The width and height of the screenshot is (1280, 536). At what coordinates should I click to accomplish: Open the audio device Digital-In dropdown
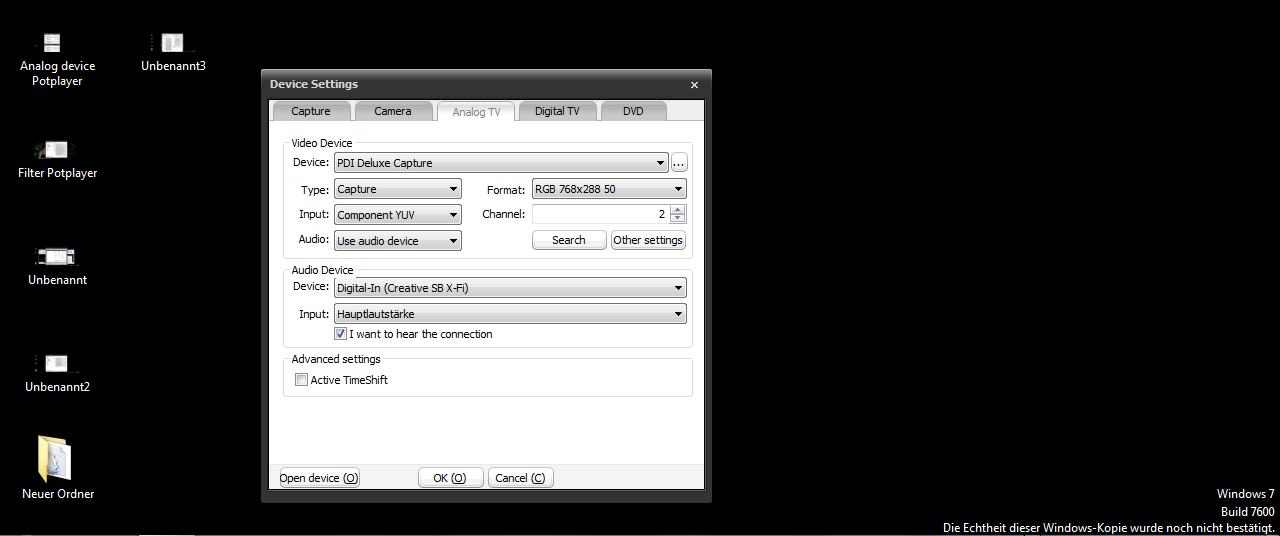(x=510, y=288)
